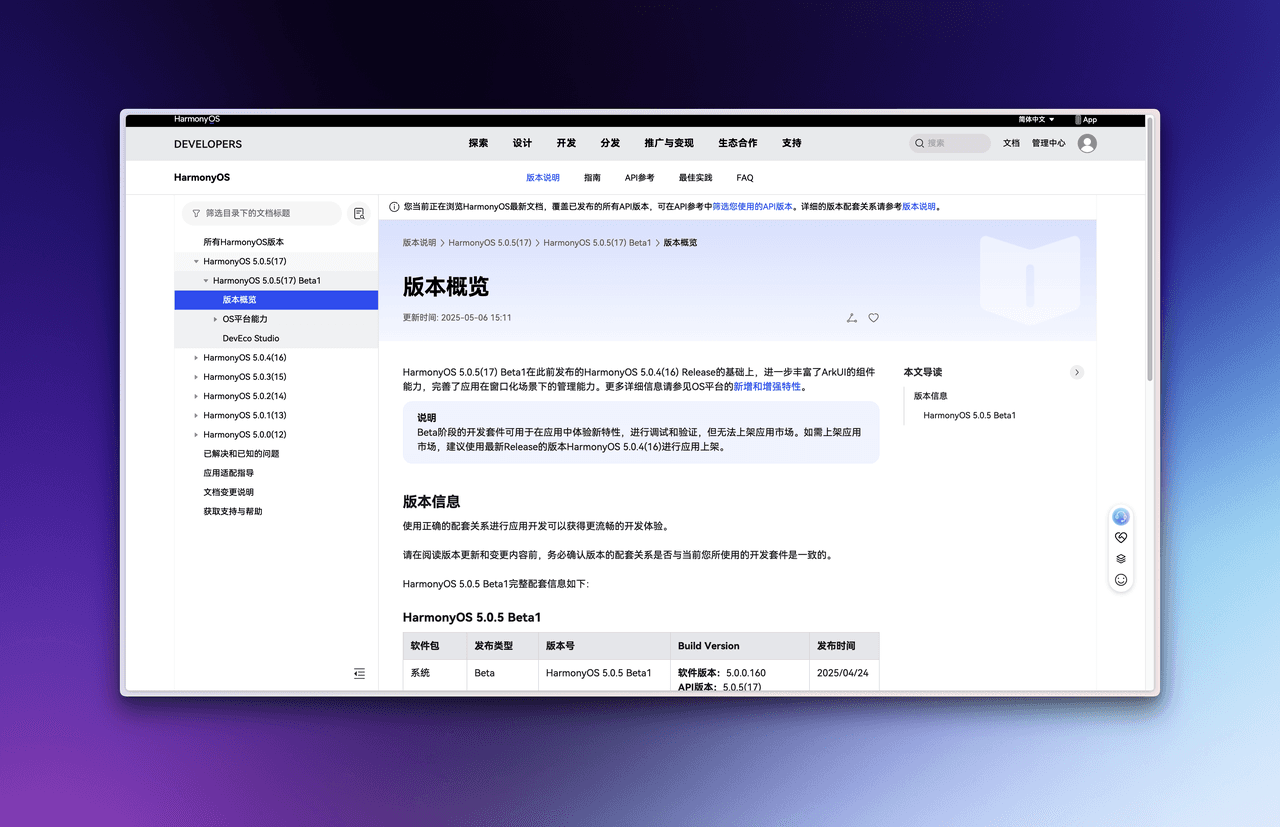The image size is (1280, 827).
Task: Collapse the 本文导读 panel with chevron
Action: click(x=1077, y=372)
